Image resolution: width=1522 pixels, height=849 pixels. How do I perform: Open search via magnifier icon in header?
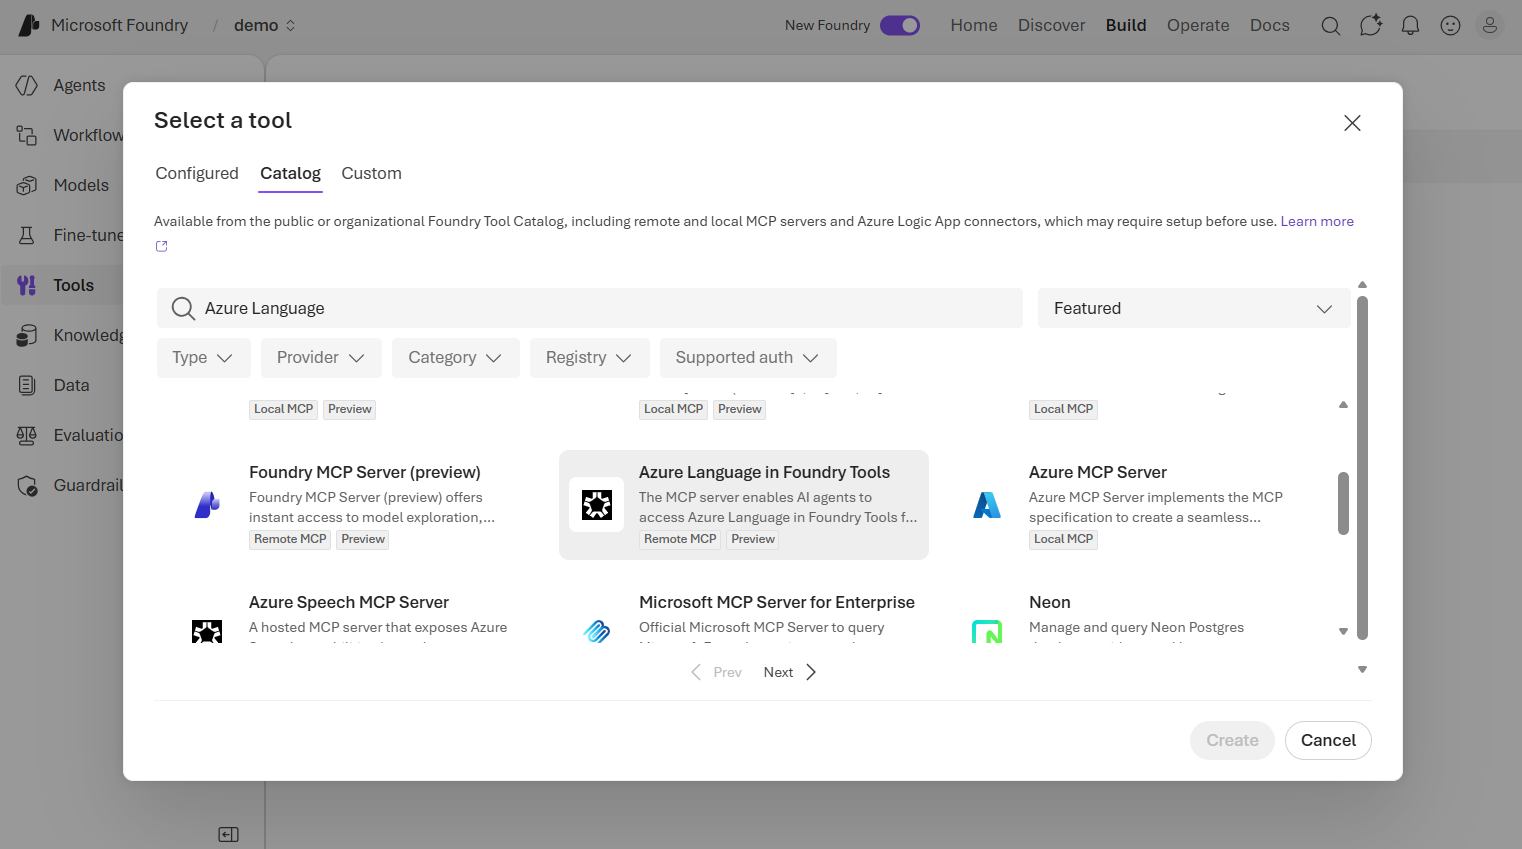click(1330, 26)
